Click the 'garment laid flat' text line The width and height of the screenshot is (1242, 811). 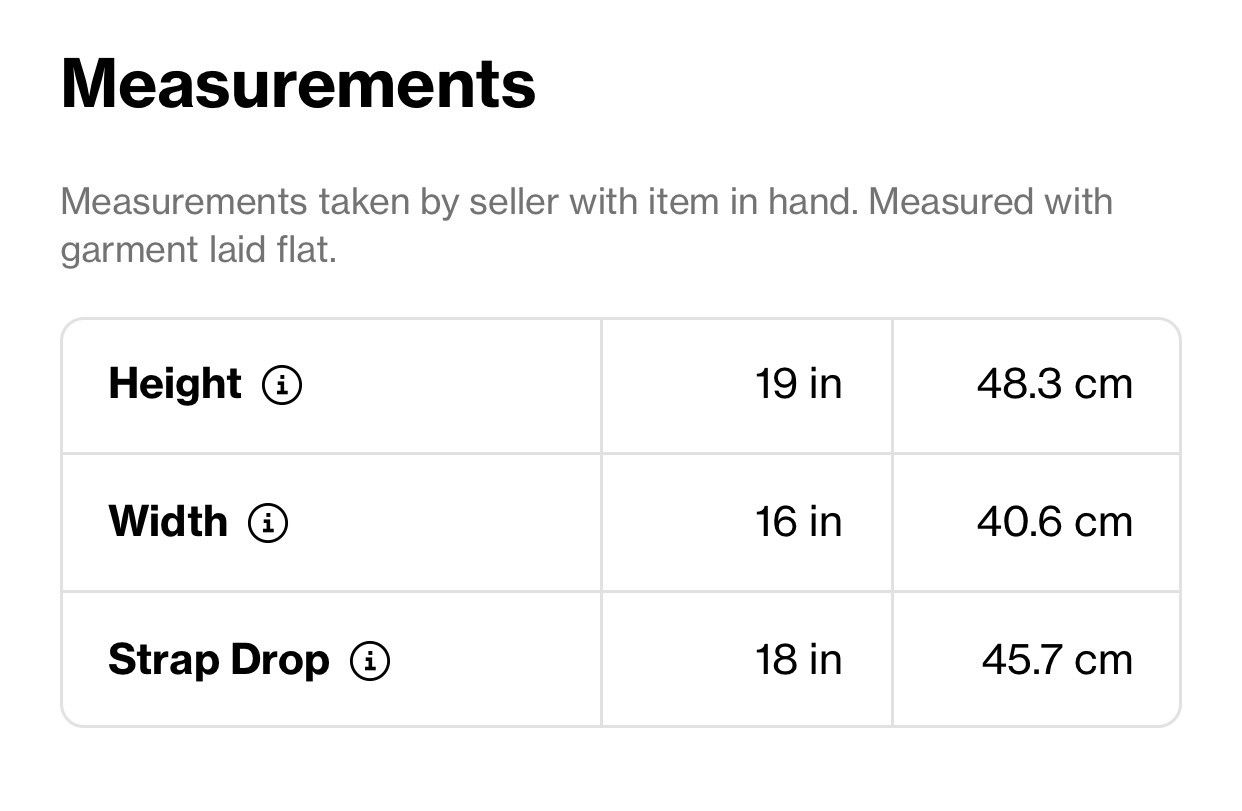pyautogui.click(x=198, y=250)
